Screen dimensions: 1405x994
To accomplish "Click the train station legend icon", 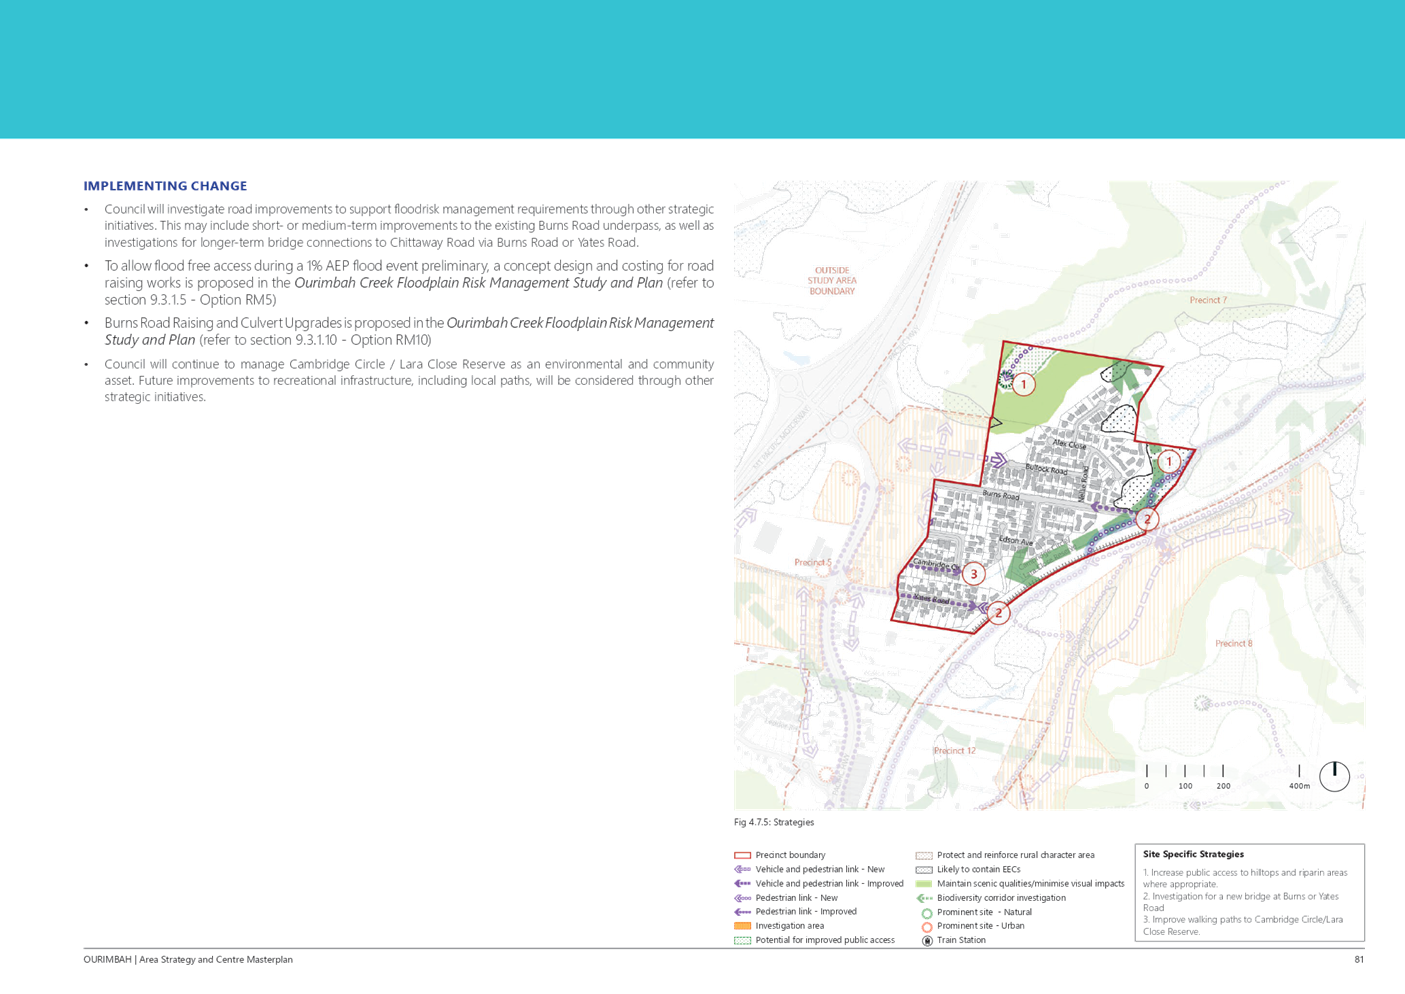I will tap(926, 941).
